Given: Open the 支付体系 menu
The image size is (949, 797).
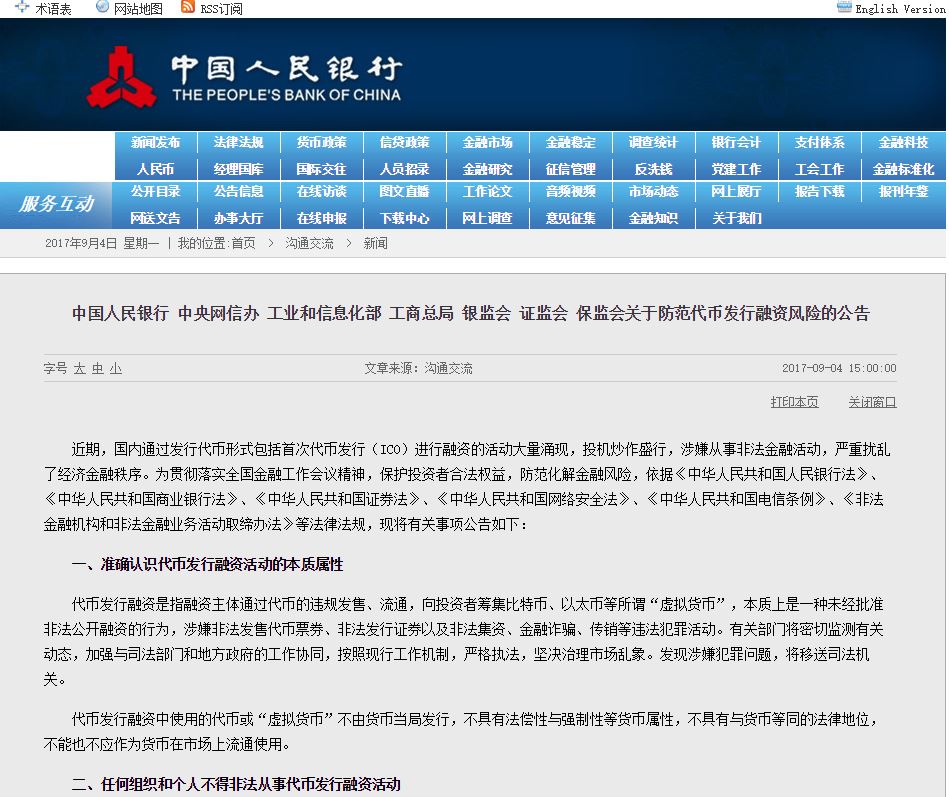Looking at the screenshot, I should tap(819, 142).
